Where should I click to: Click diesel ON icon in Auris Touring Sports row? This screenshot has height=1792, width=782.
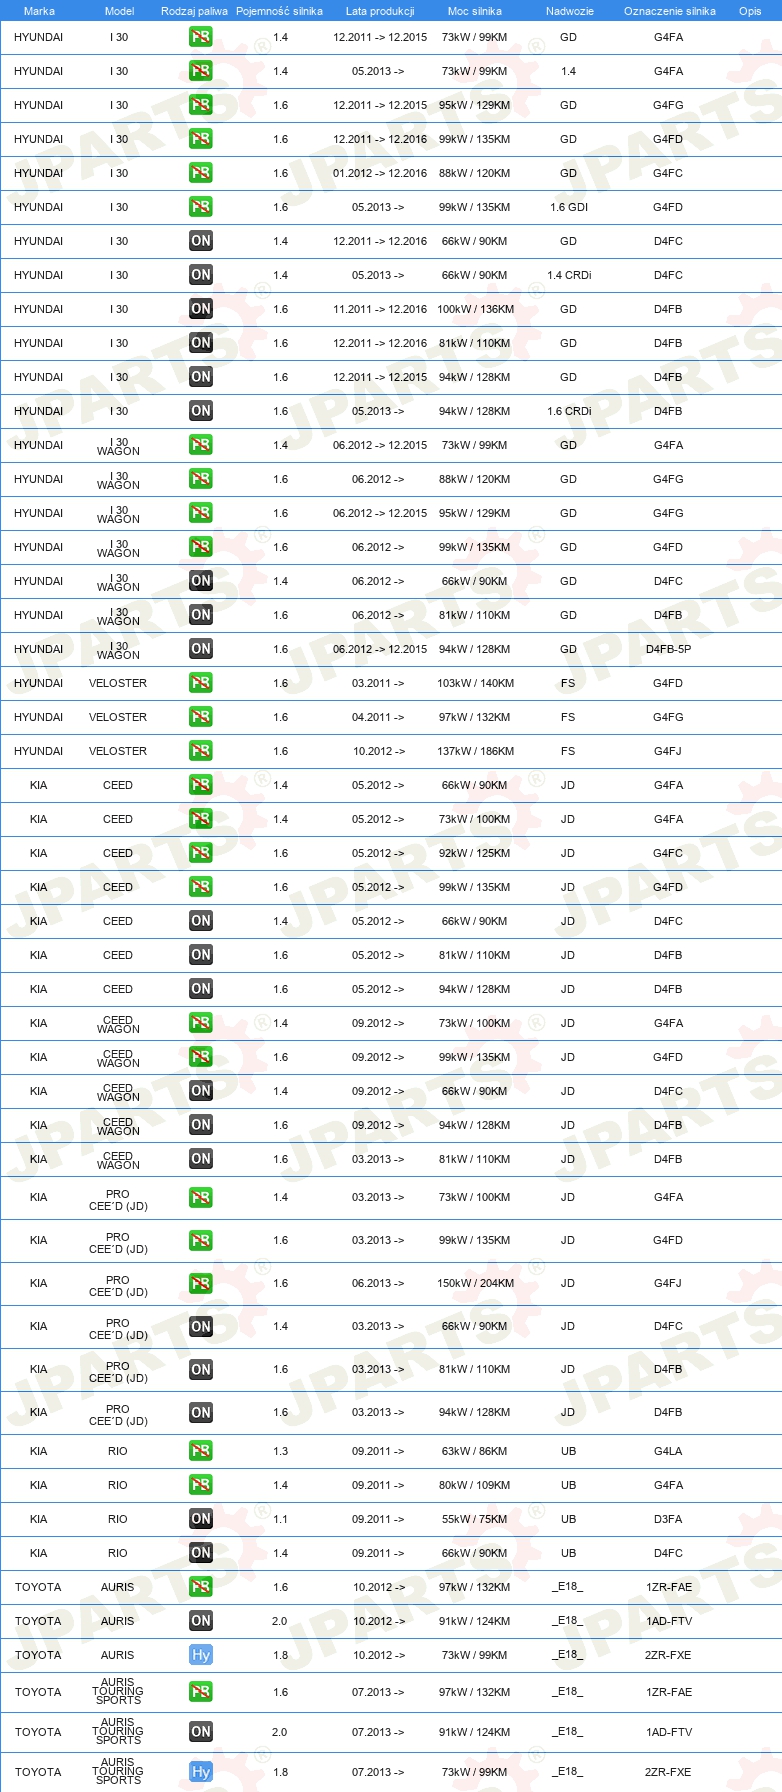coord(201,1732)
